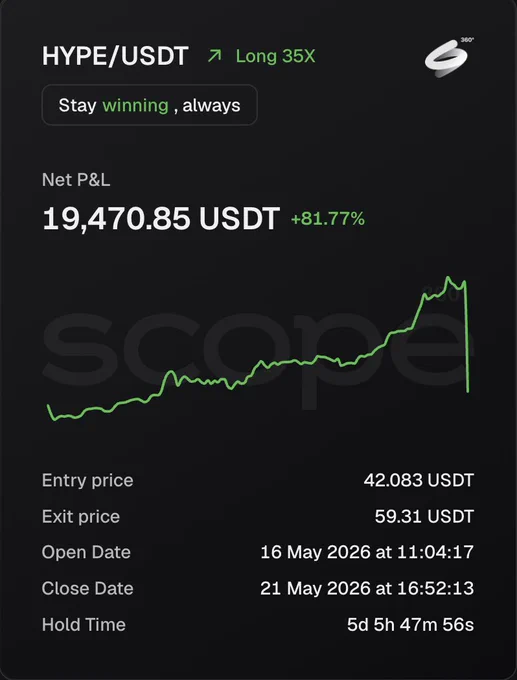Select the 19,470.85 USDT profit value

click(161, 219)
